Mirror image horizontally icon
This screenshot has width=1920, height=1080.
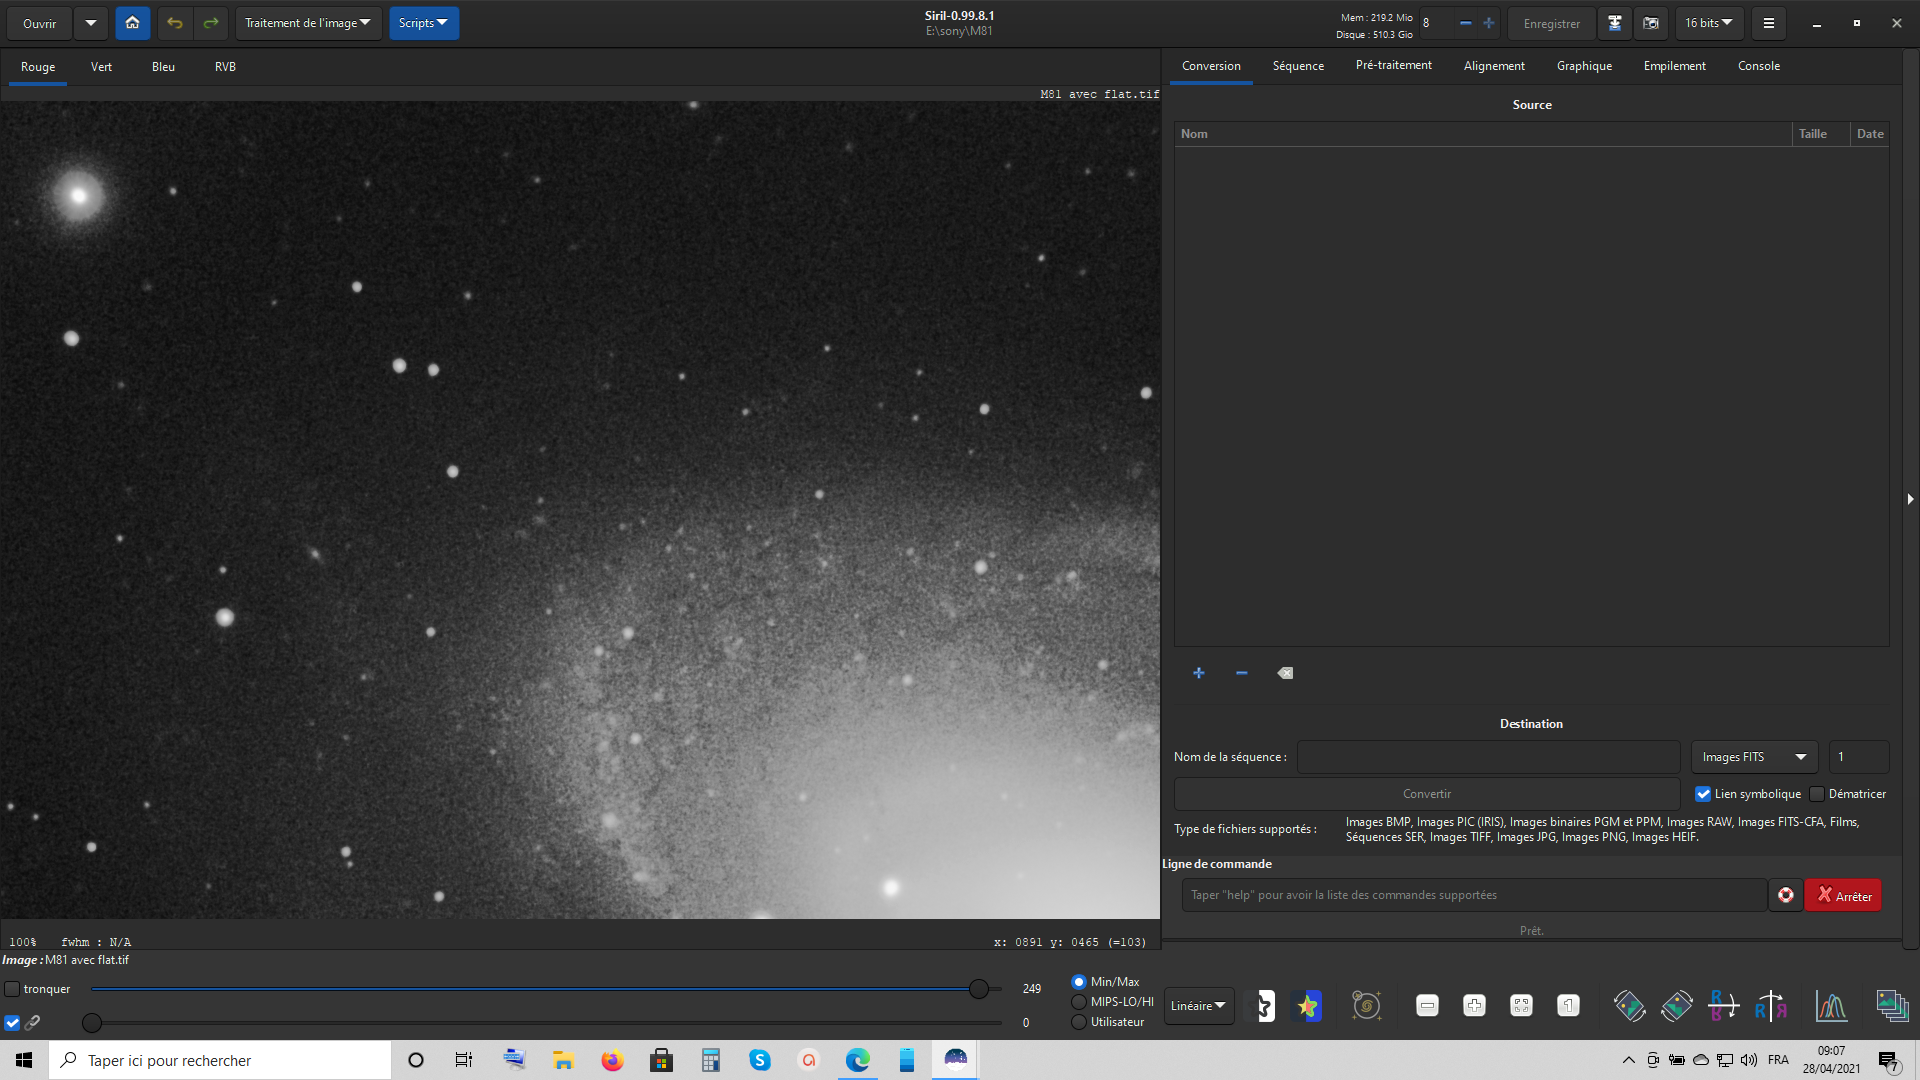(1770, 1006)
